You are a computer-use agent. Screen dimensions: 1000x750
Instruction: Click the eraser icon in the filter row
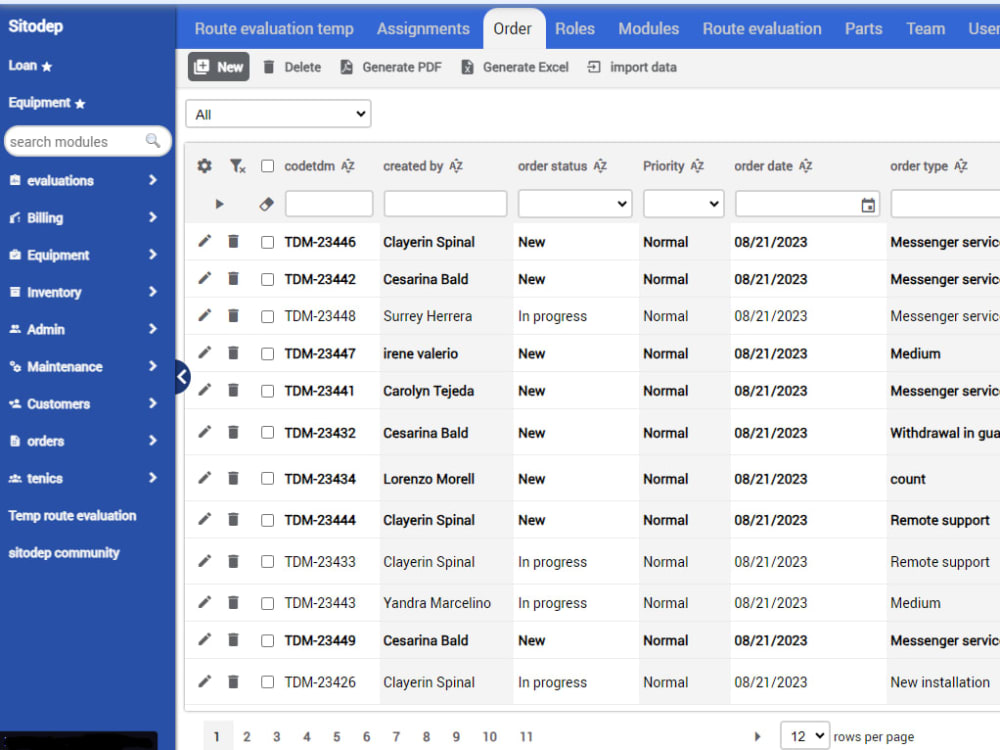267,204
